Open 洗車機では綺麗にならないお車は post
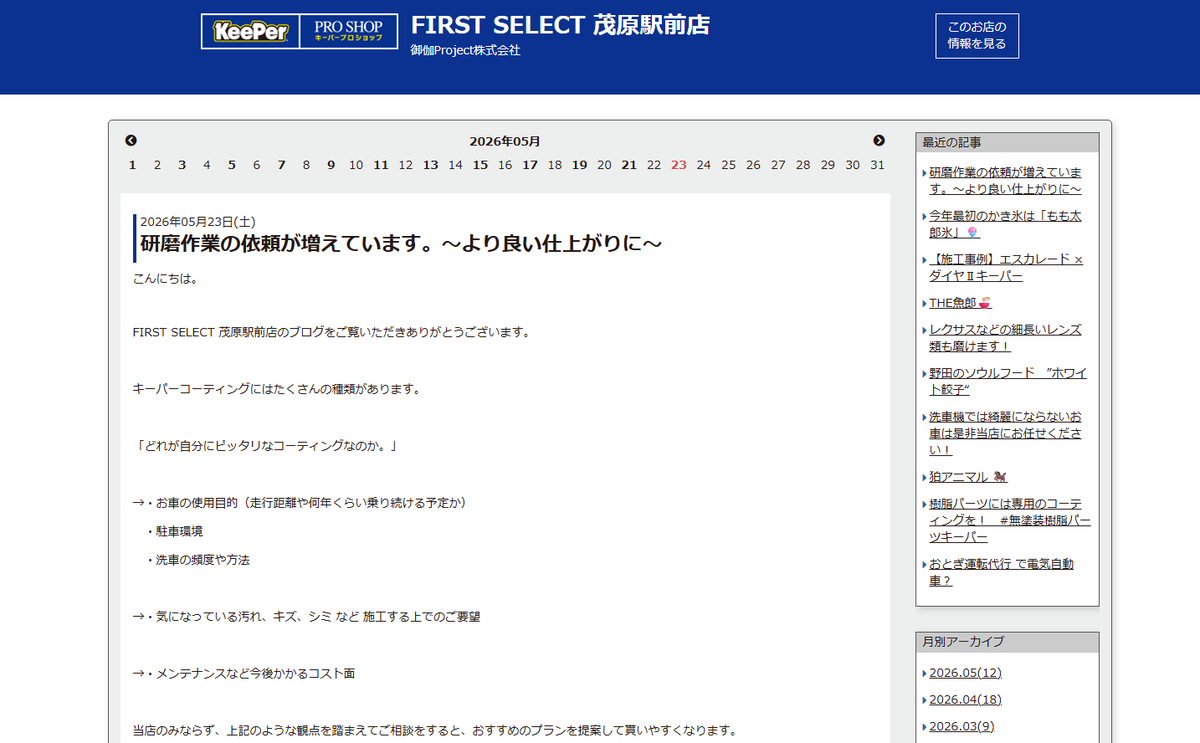Viewport: 1200px width, 743px height. 1005,433
